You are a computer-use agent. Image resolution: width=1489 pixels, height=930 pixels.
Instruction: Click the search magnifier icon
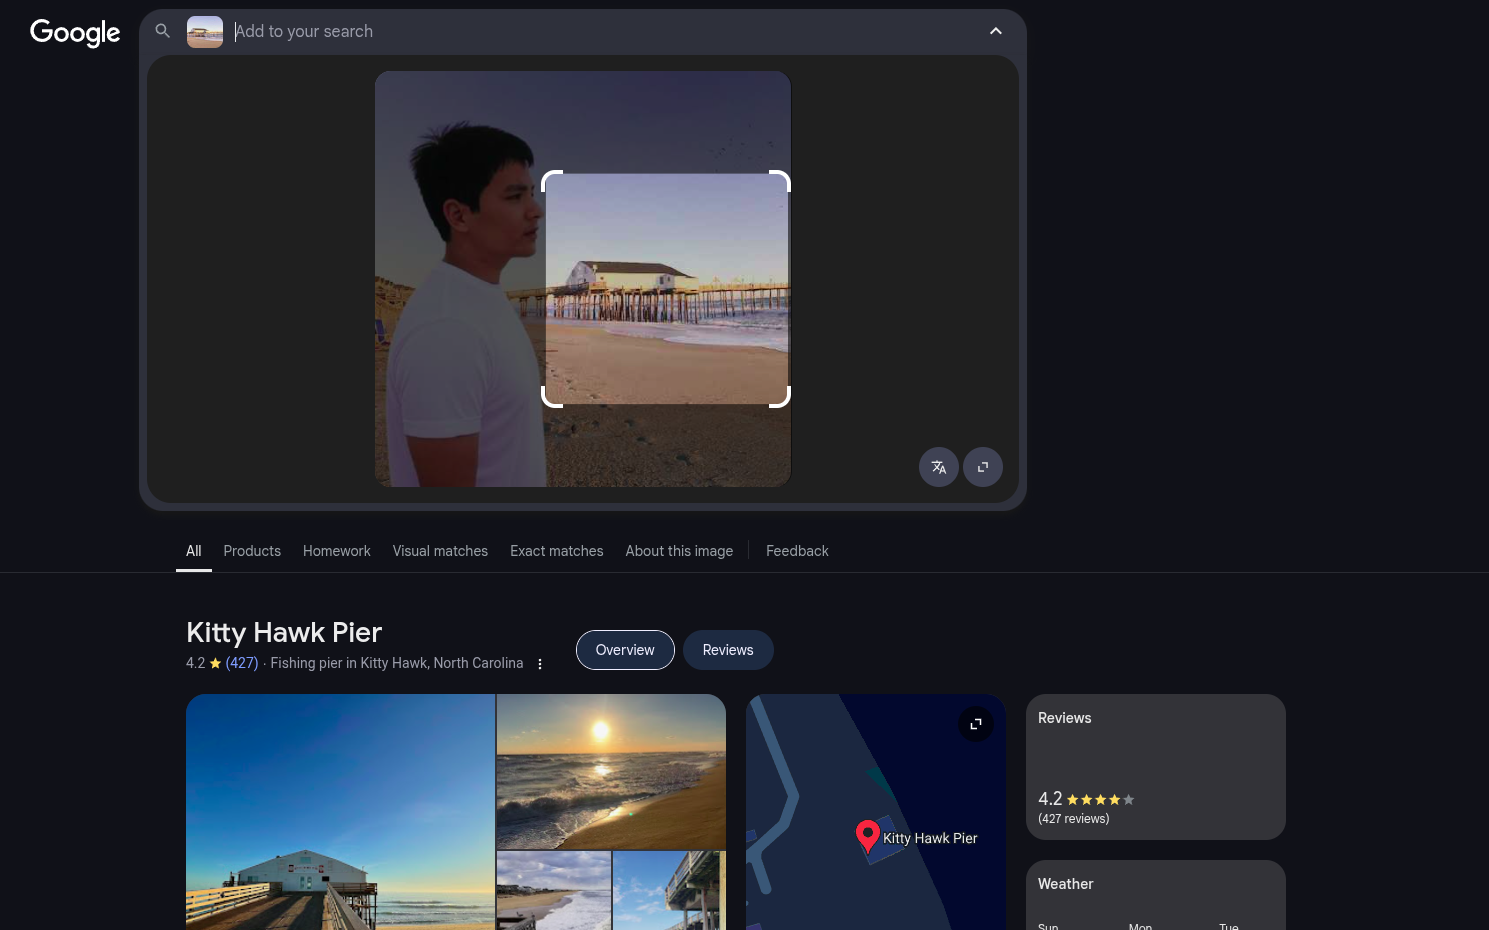(163, 31)
